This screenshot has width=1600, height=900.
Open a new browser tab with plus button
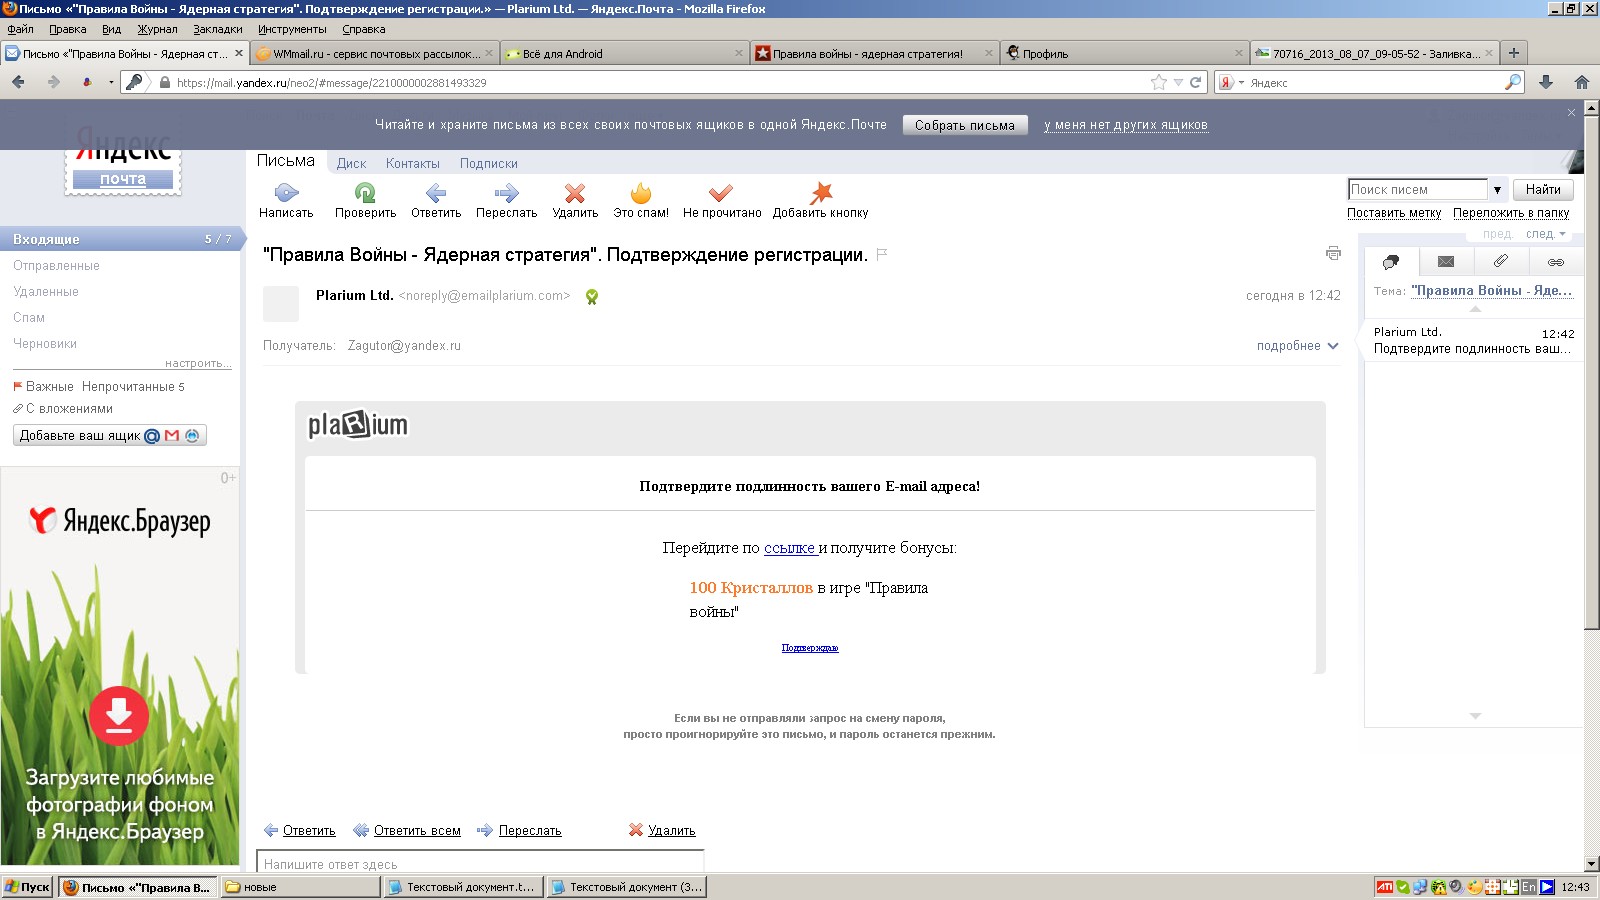[1514, 53]
